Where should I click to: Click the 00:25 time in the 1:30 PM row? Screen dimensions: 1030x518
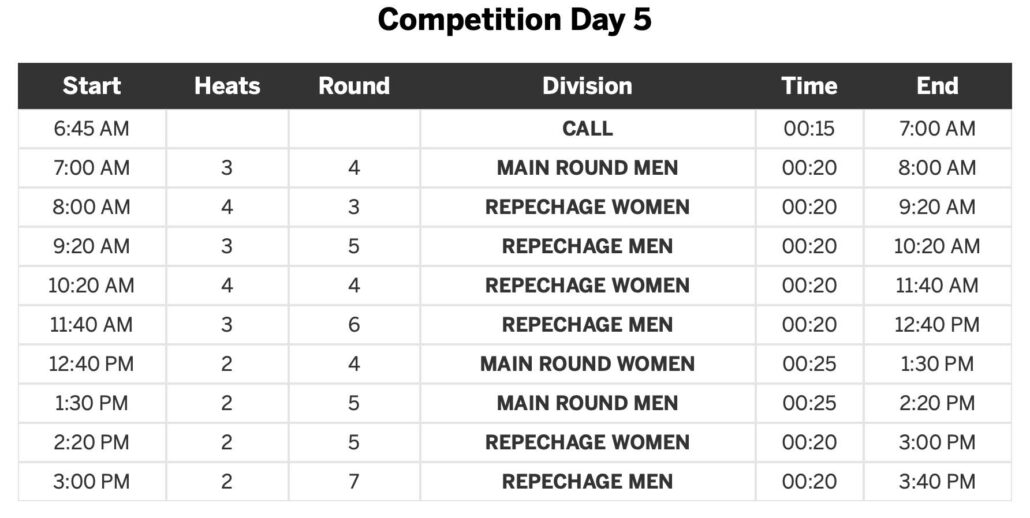[809, 403]
